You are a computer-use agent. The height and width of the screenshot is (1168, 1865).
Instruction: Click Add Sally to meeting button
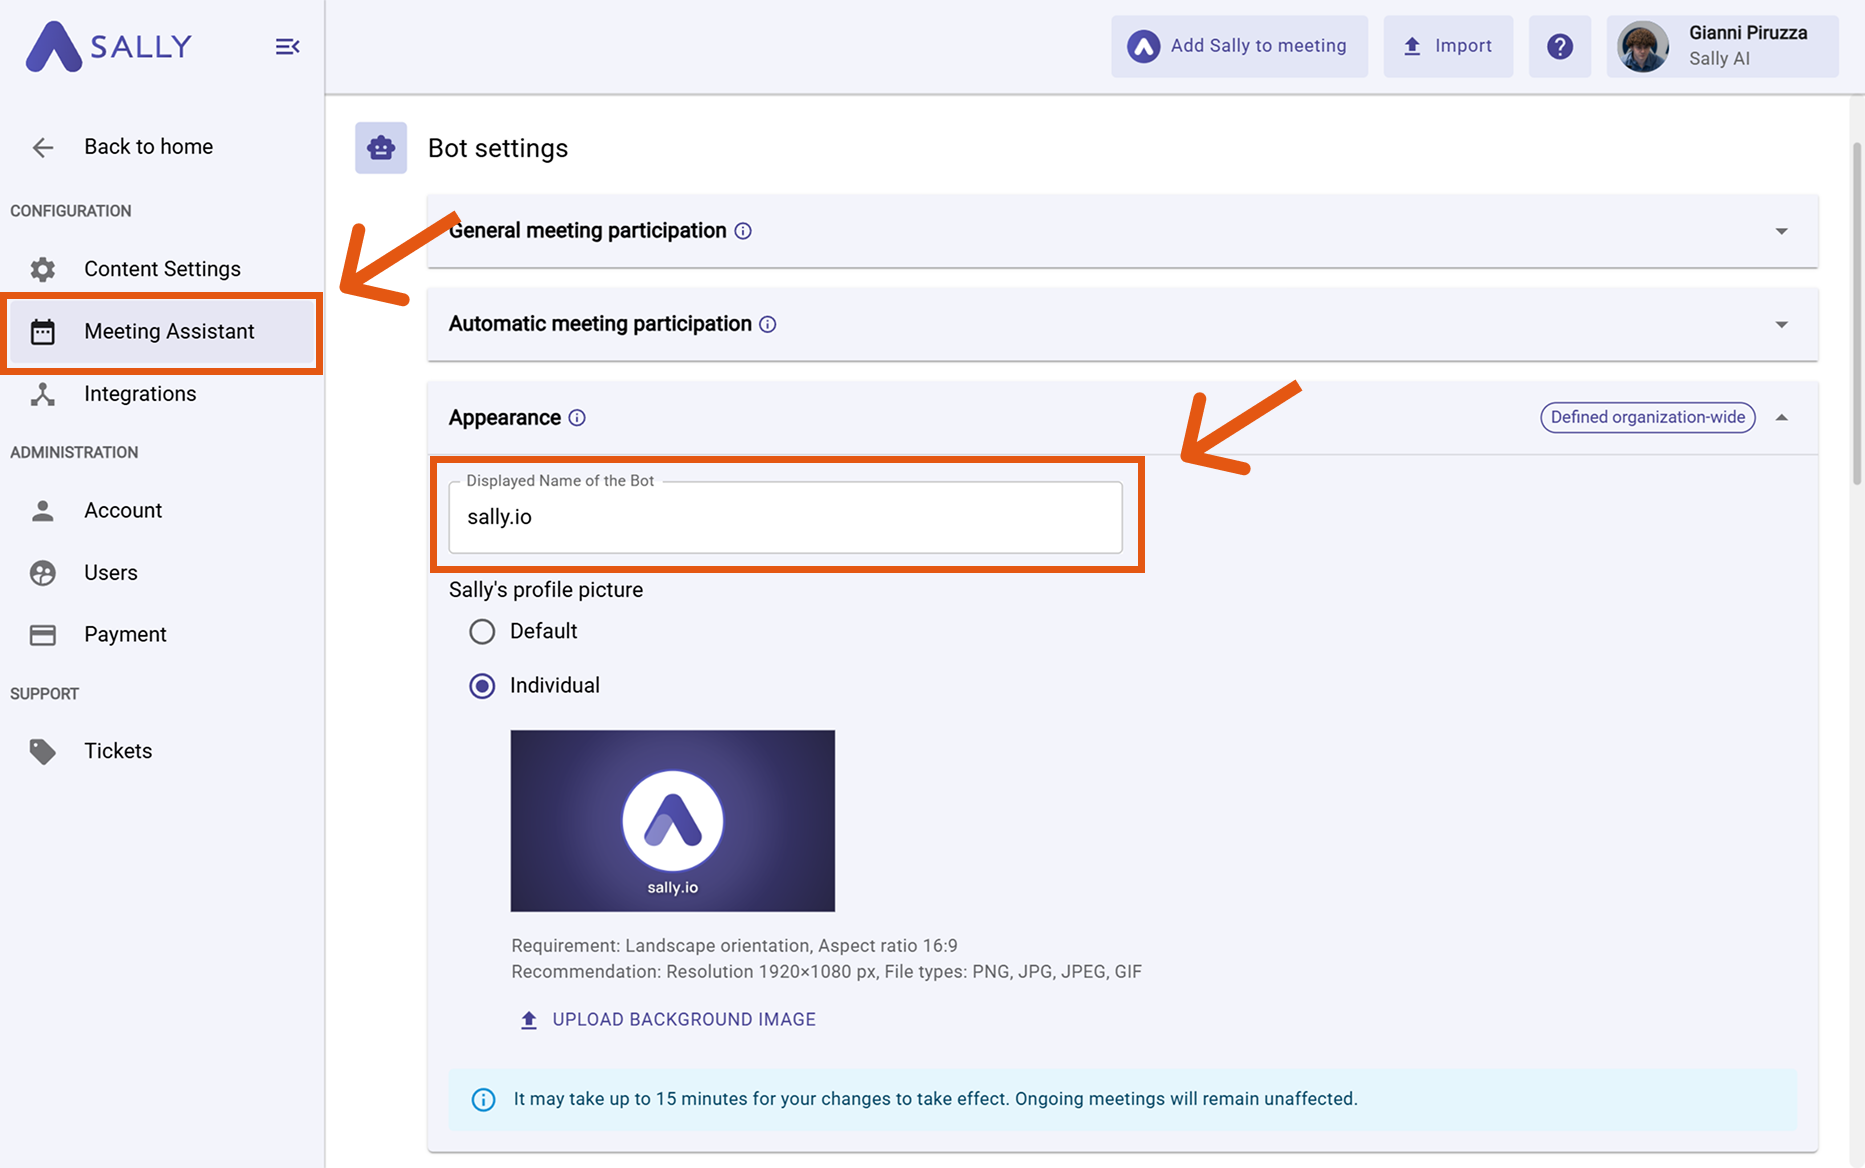[x=1239, y=46]
